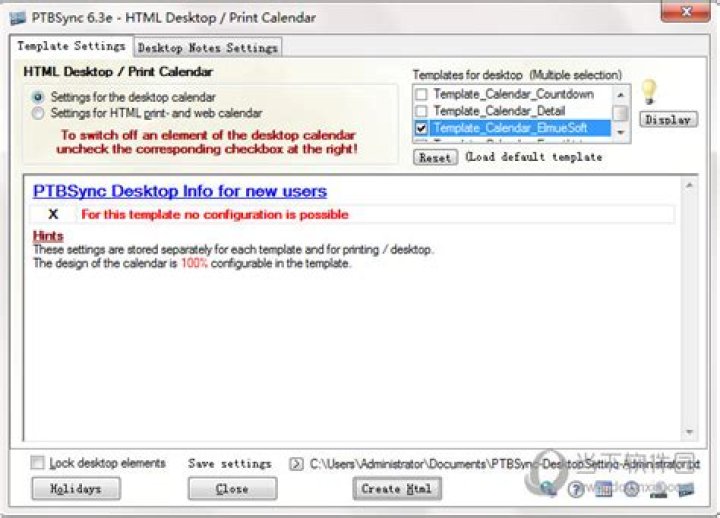
Task: Click template list scroll up arrow
Action: pyautogui.click(x=621, y=95)
